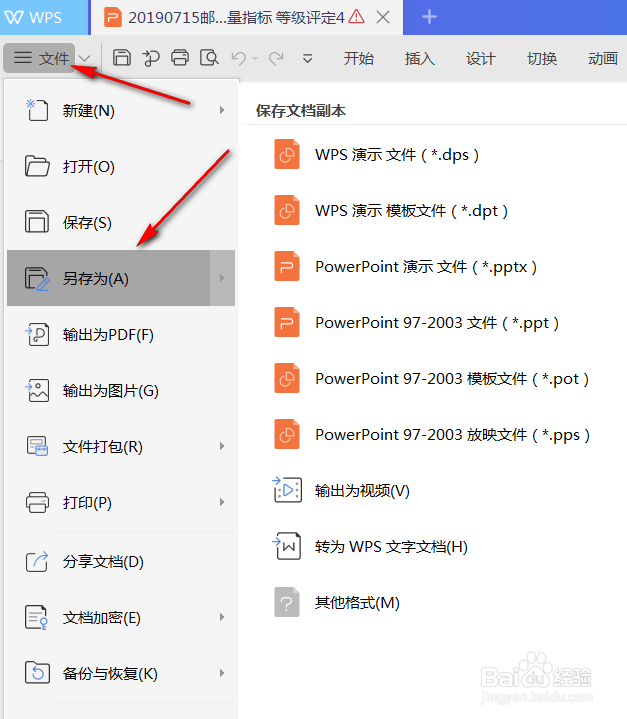Screen dimensions: 627x719
Task: Click the floppy icon beside 保存(S)
Action: point(37,222)
